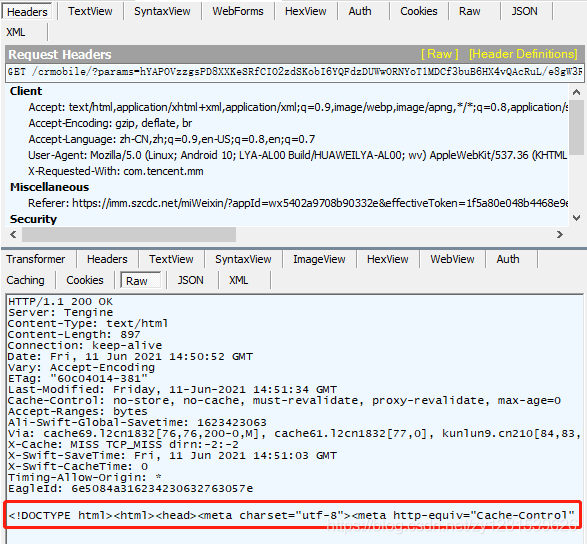Viewport: 587px width, 544px height.
Task: Click the horizontal scrollbar thumb
Action: (x=129, y=234)
